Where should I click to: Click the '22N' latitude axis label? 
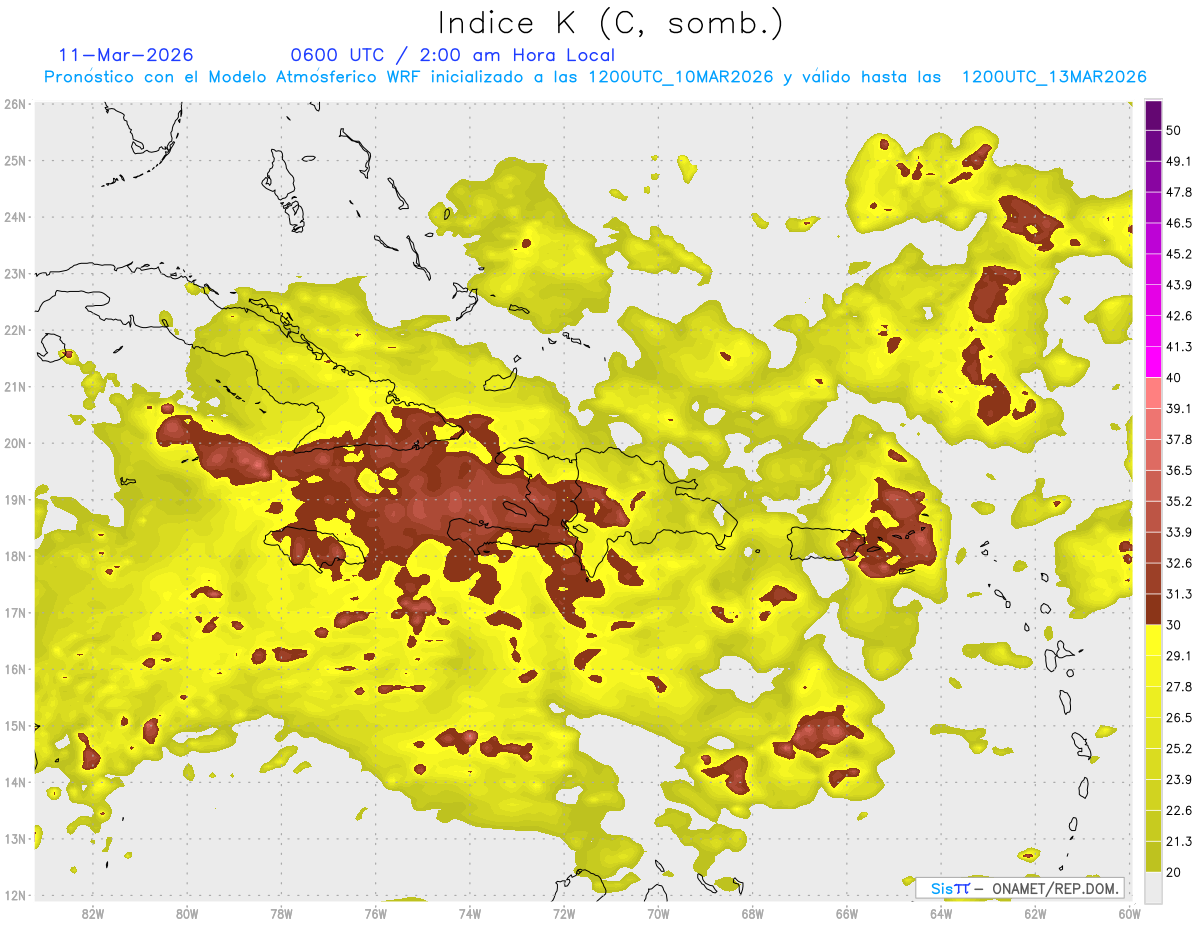tap(15, 330)
